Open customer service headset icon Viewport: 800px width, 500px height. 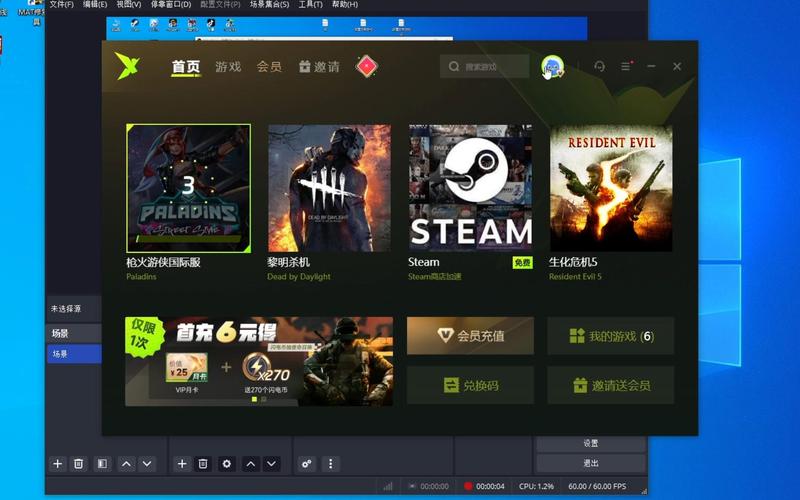(x=599, y=66)
